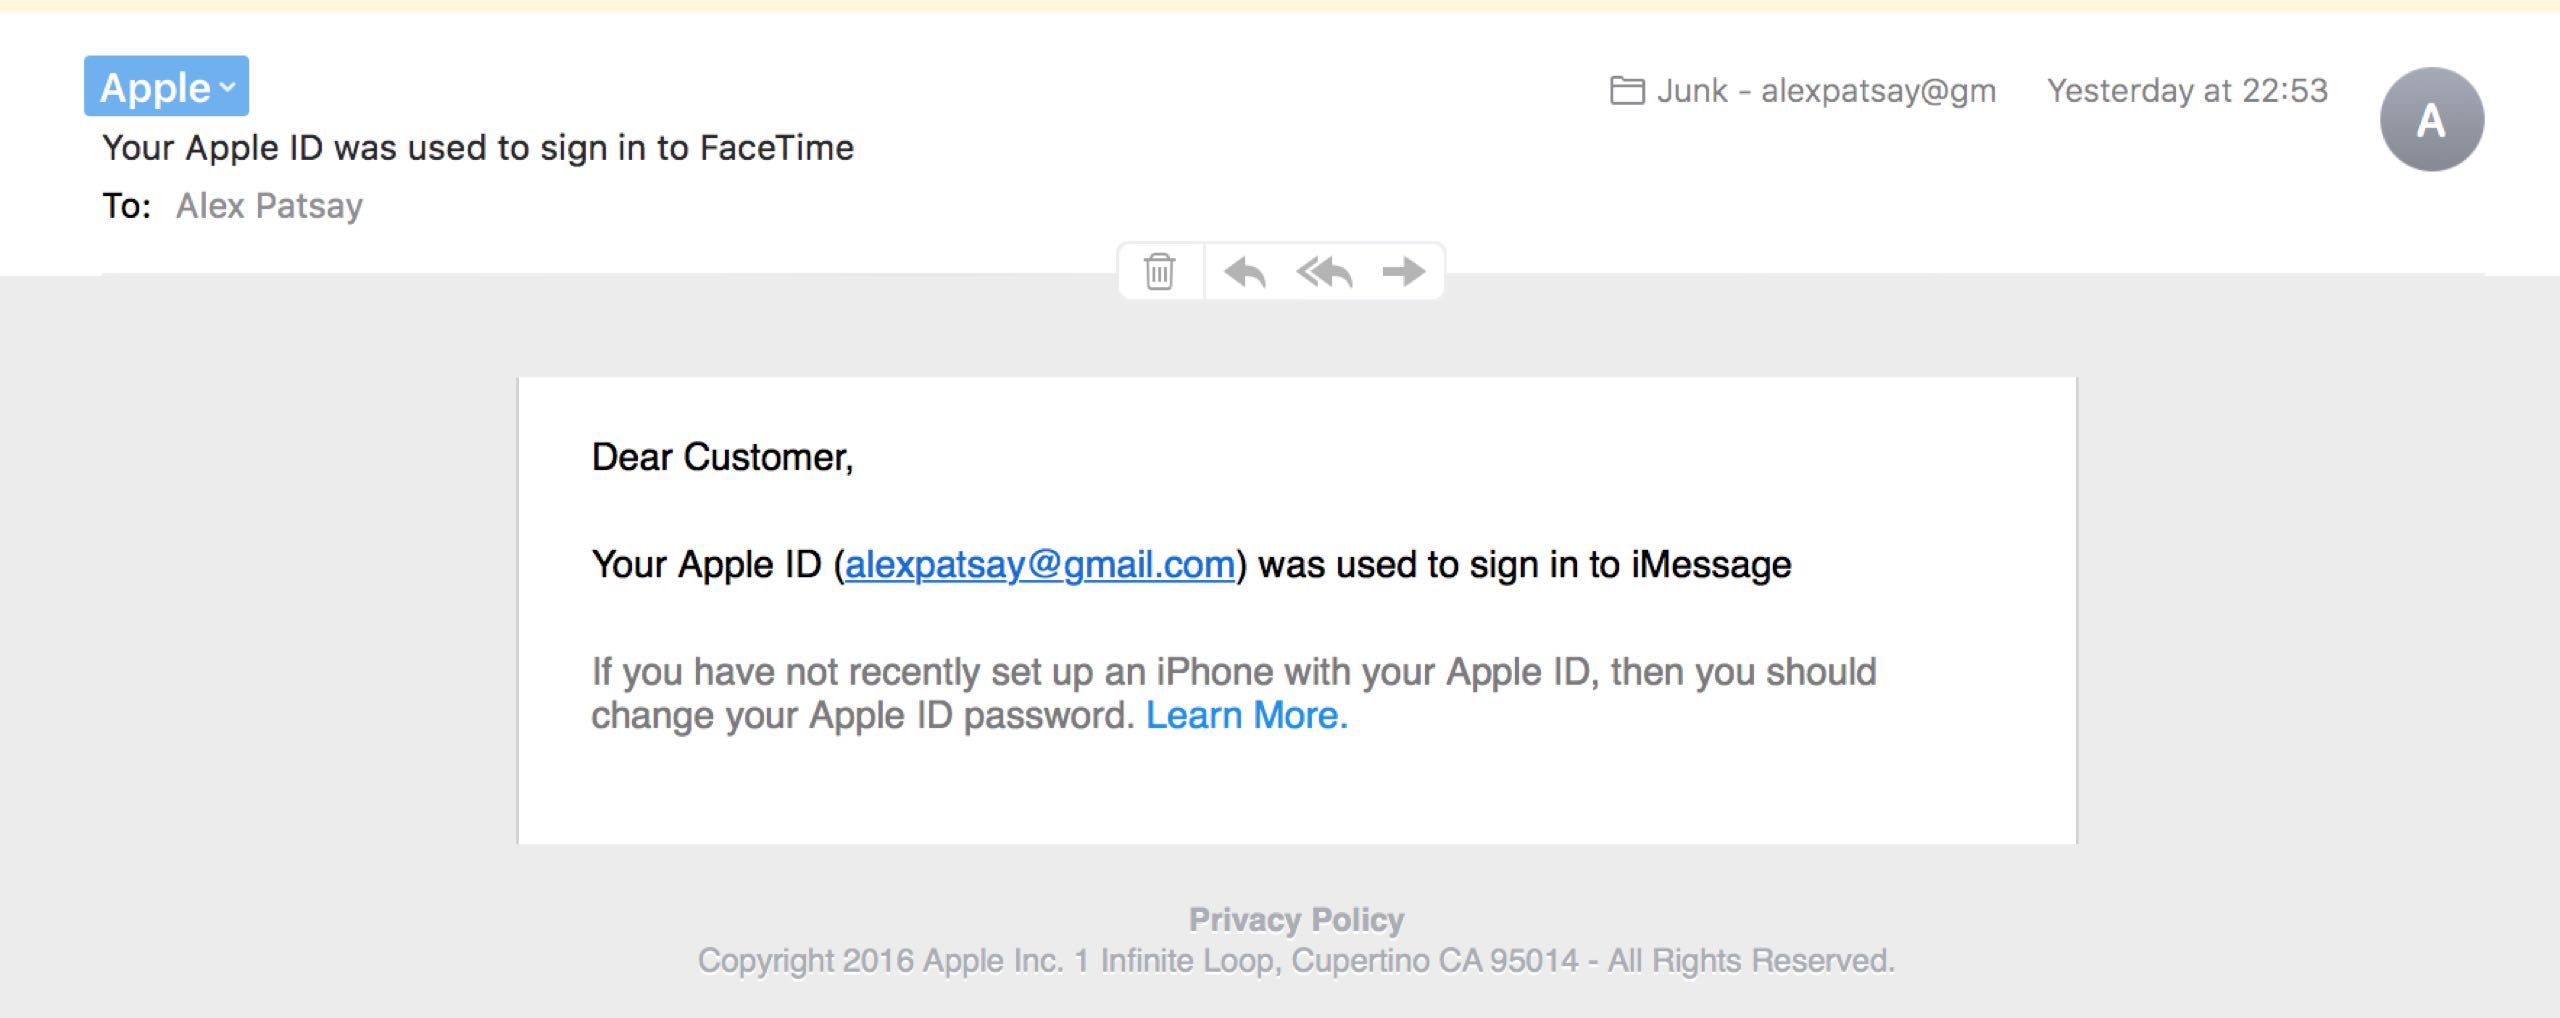
Task: Reply to the Apple email
Action: point(1245,271)
